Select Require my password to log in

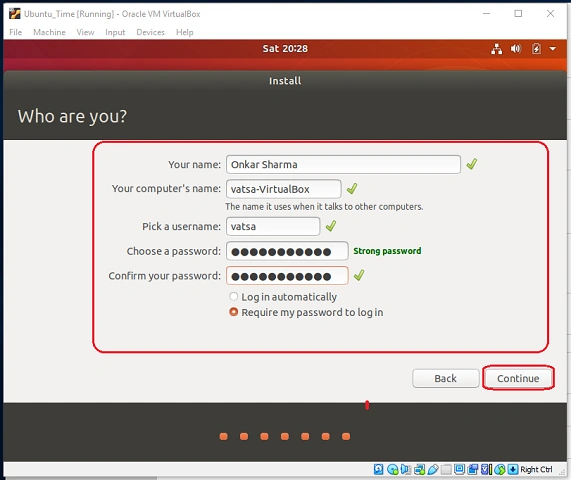click(306, 312)
